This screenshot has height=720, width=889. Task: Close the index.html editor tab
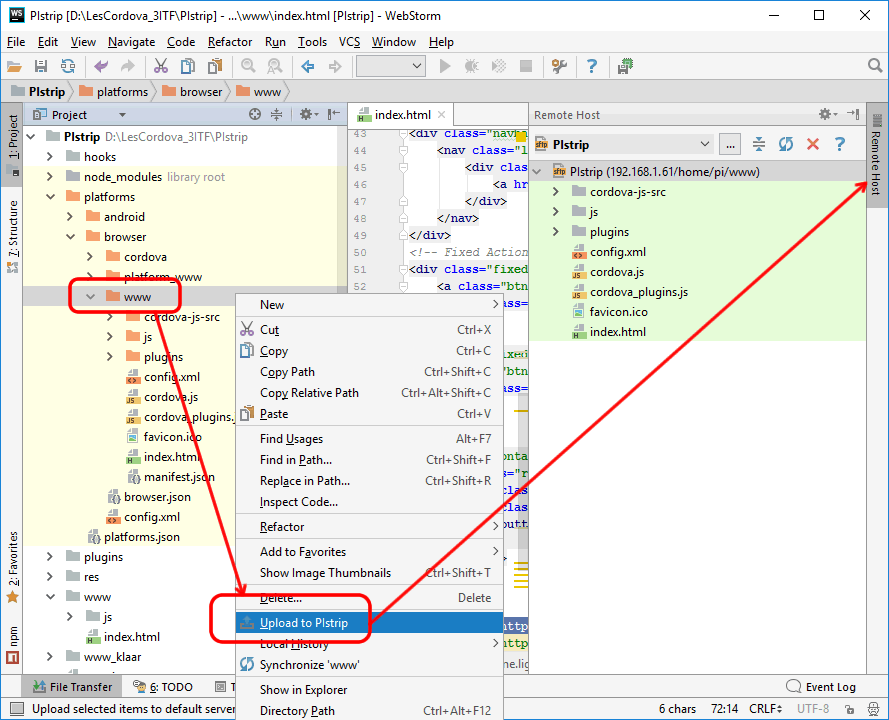441,115
